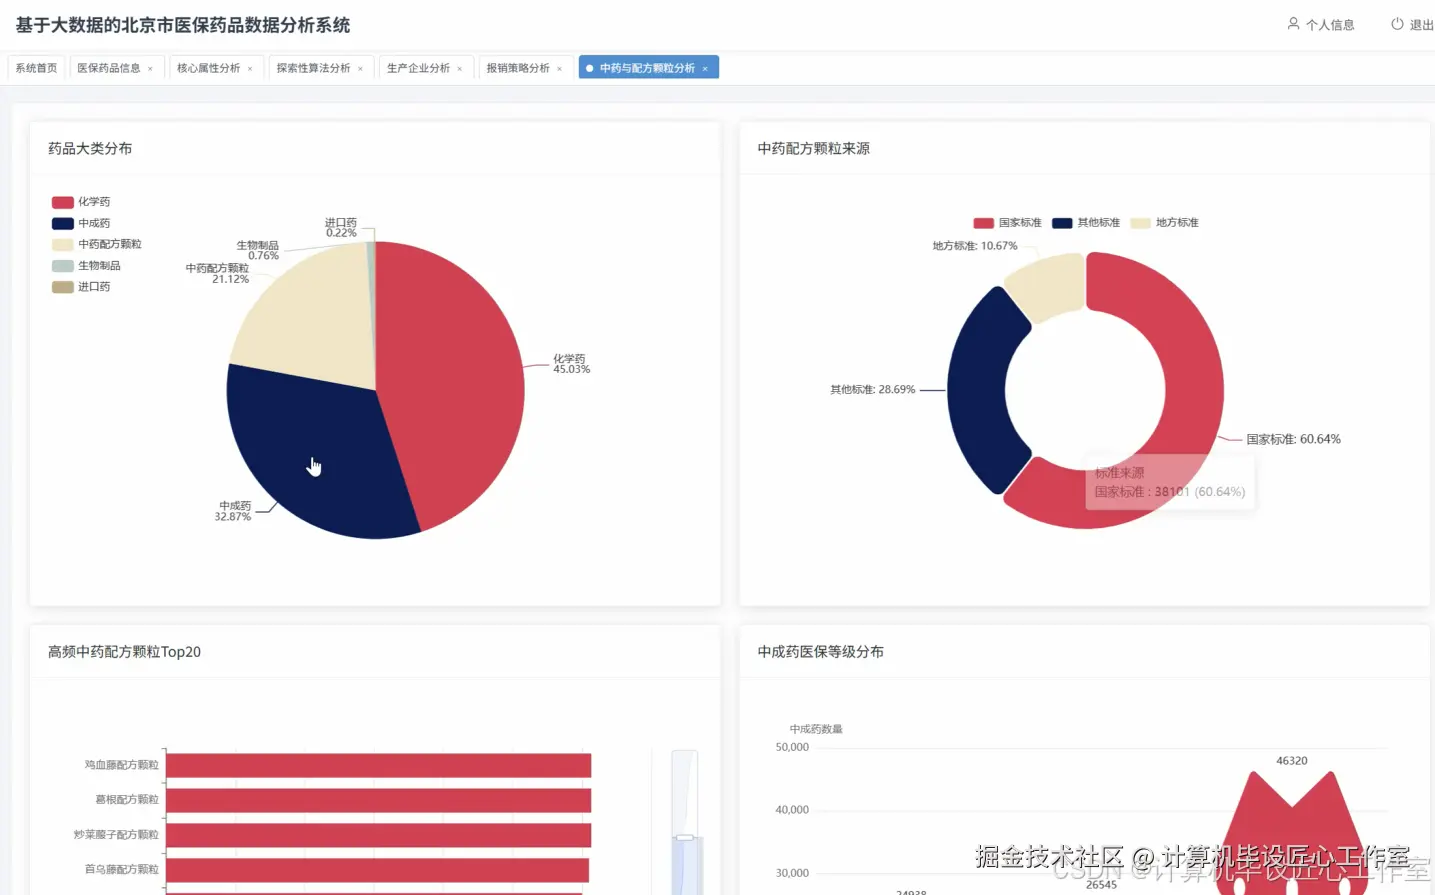
Task: Click the 中药配方颗粒来源 card title
Action: coord(813,148)
